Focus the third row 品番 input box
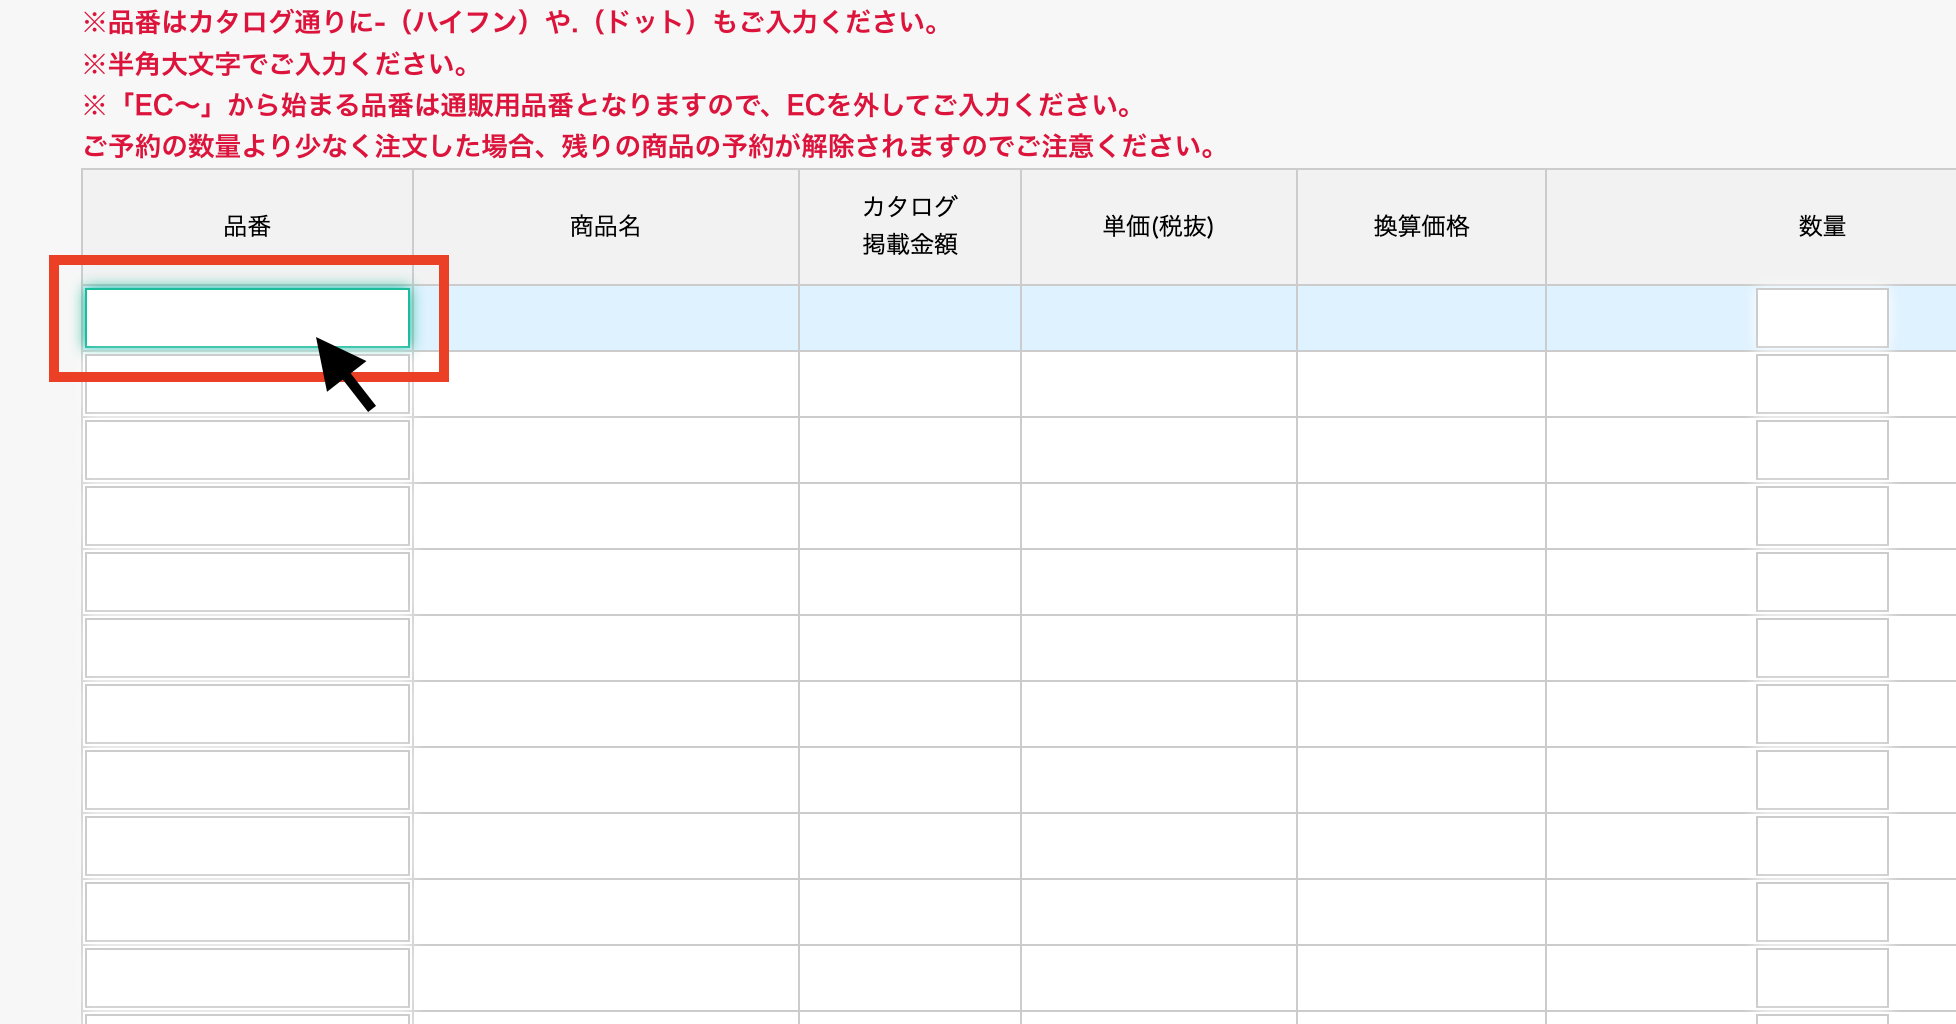 coord(246,450)
